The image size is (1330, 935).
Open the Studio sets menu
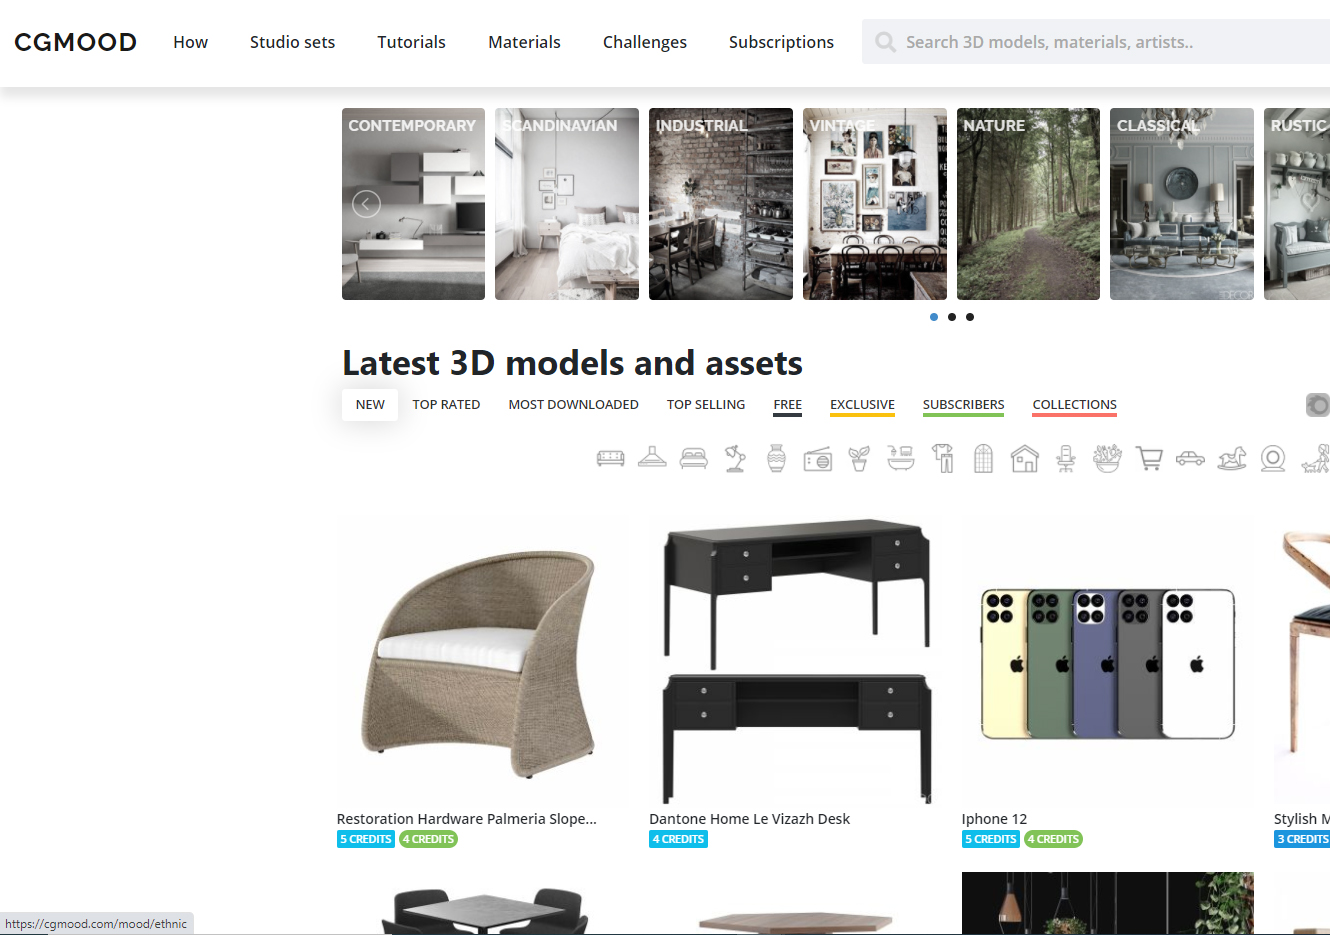292,42
